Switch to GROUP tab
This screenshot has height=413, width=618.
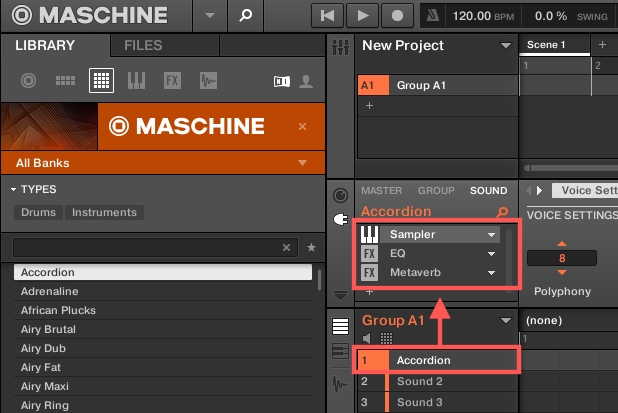pyautogui.click(x=436, y=190)
